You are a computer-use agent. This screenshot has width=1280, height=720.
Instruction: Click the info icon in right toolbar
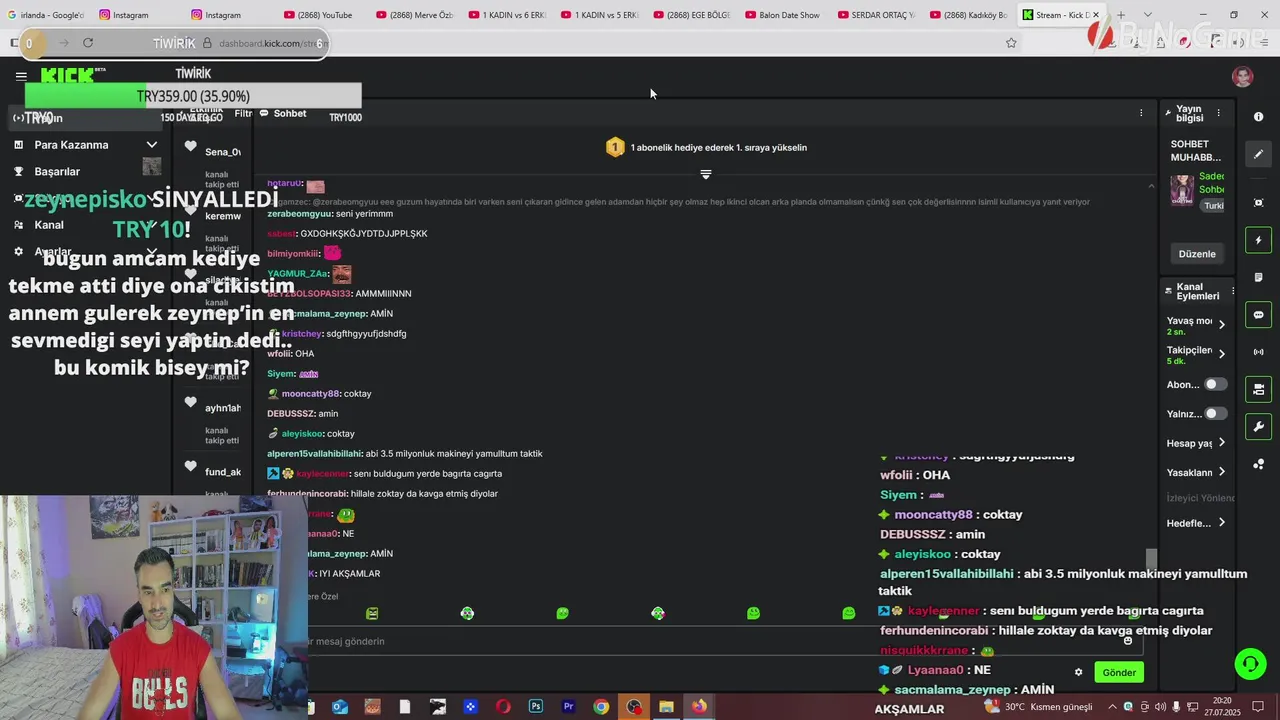pos(1258,117)
